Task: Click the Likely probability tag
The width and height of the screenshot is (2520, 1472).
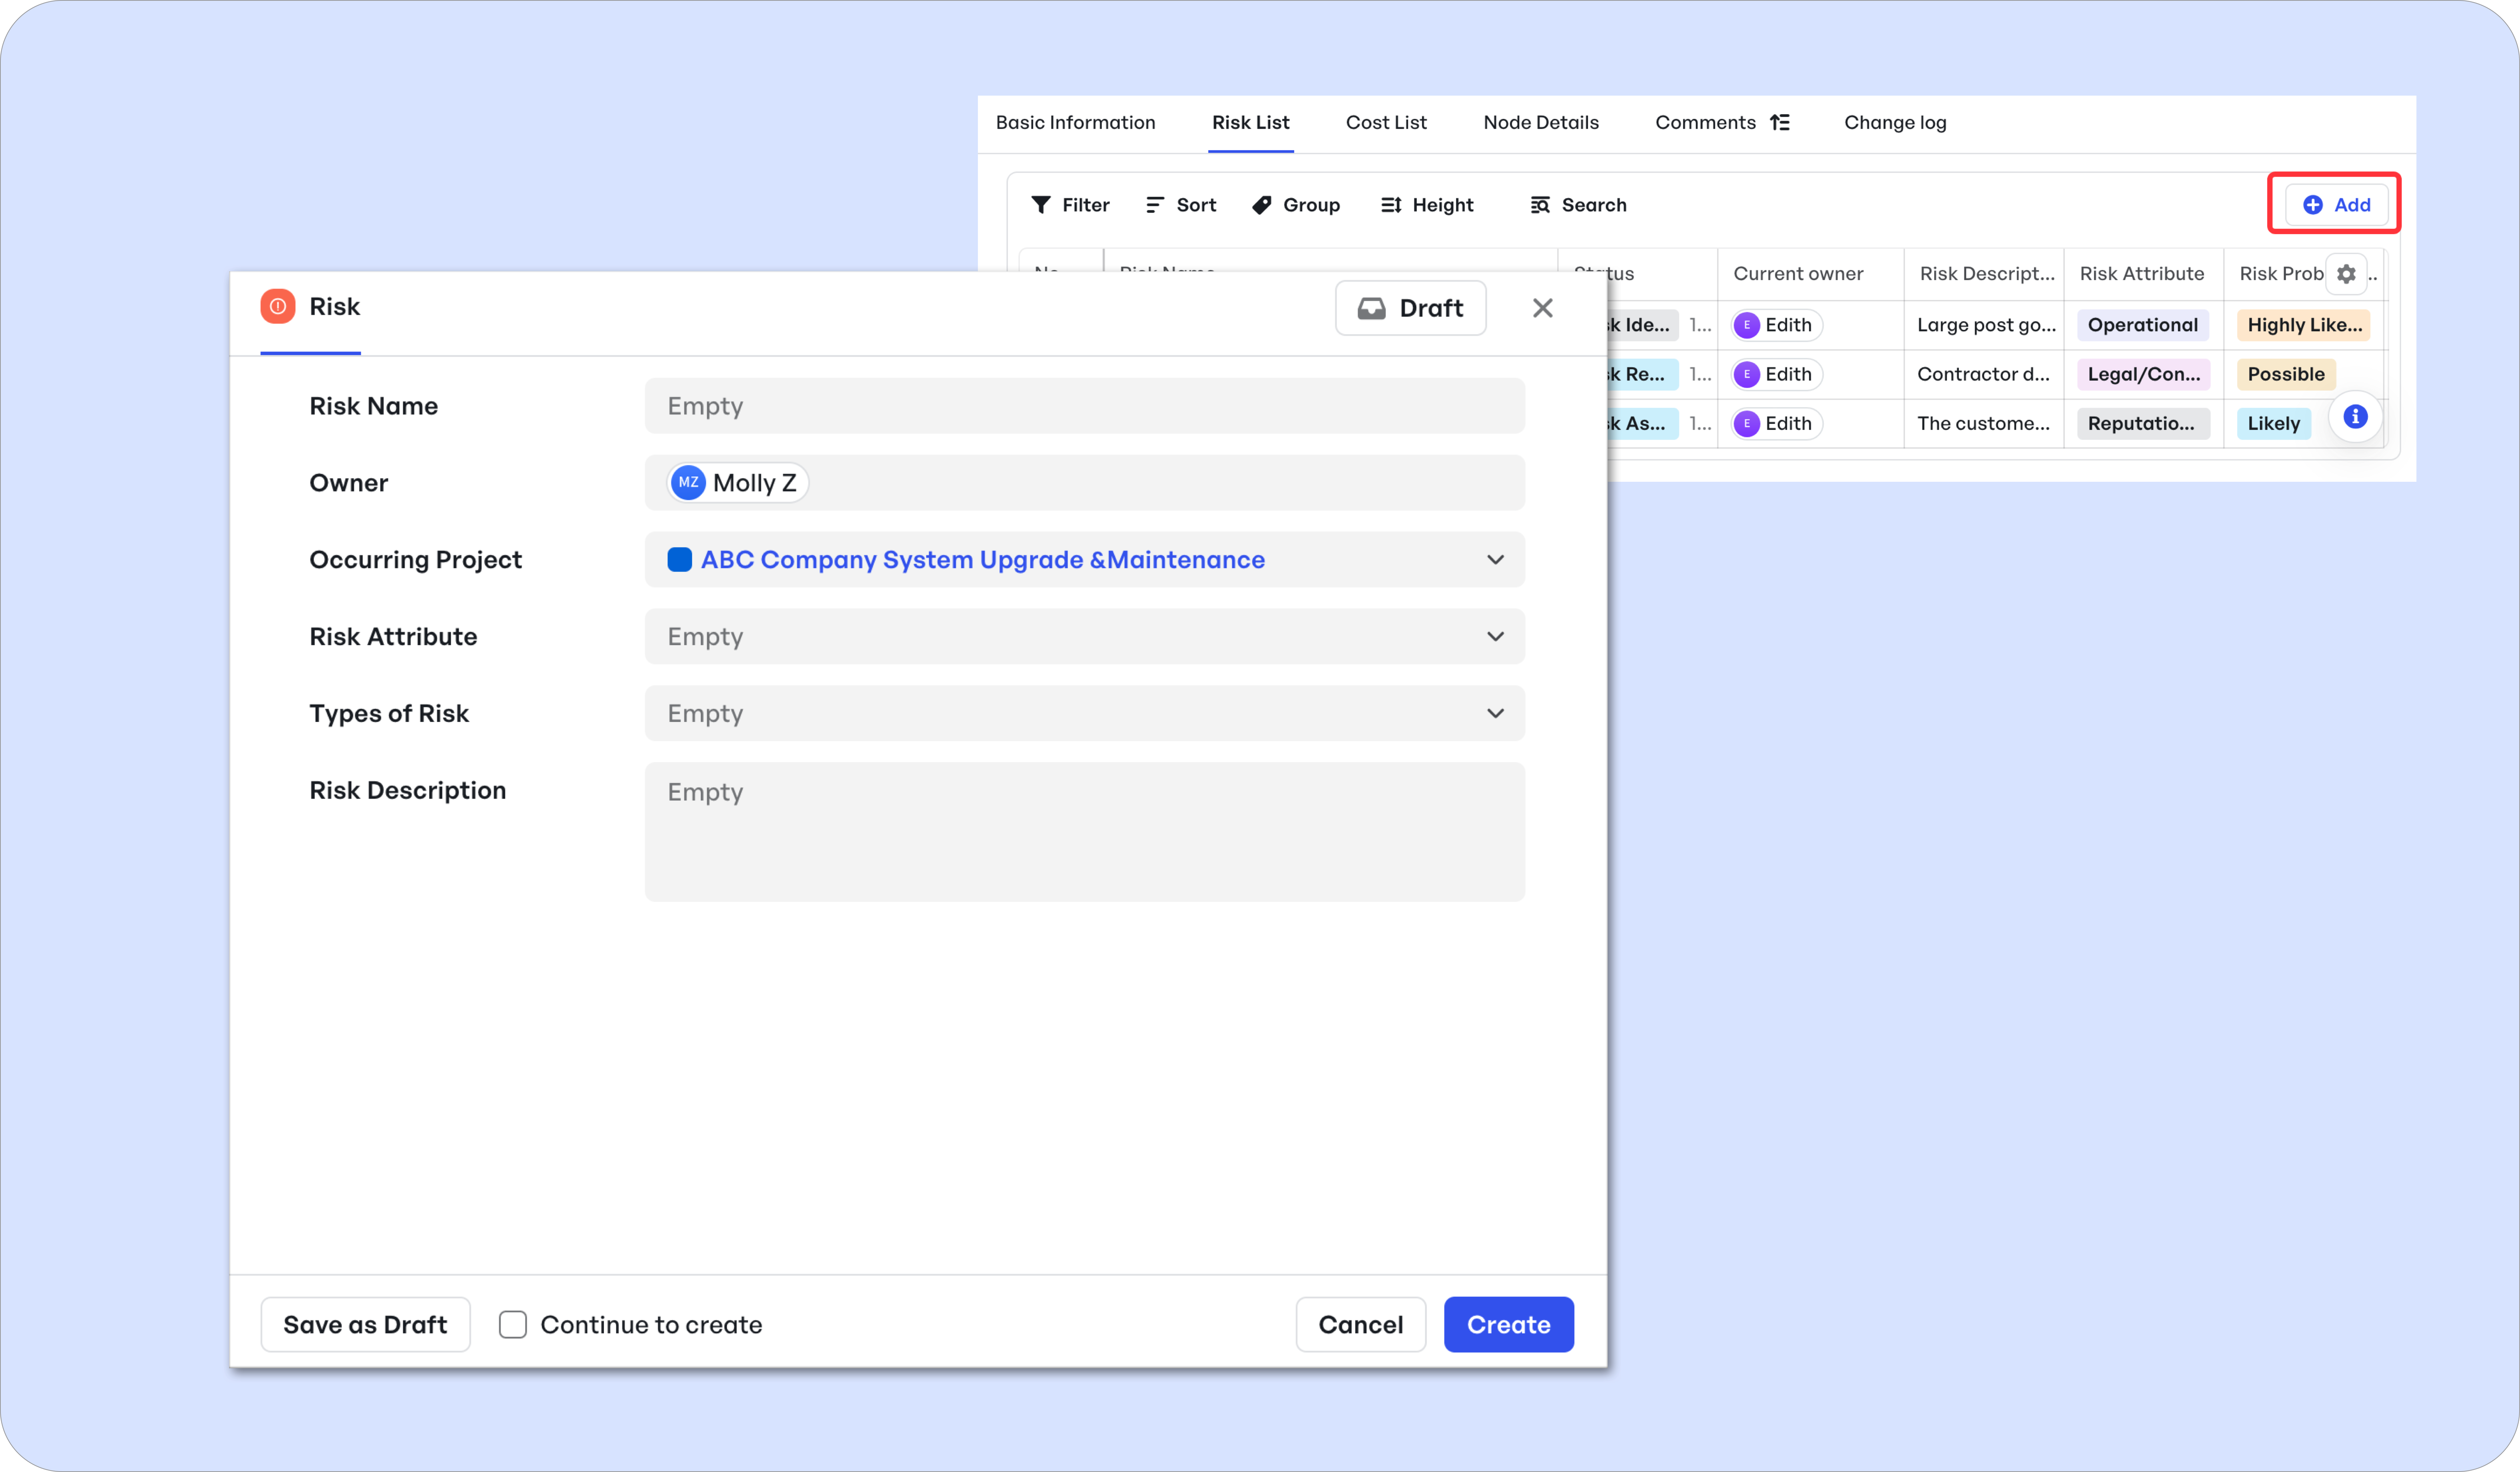Action: tap(2273, 424)
